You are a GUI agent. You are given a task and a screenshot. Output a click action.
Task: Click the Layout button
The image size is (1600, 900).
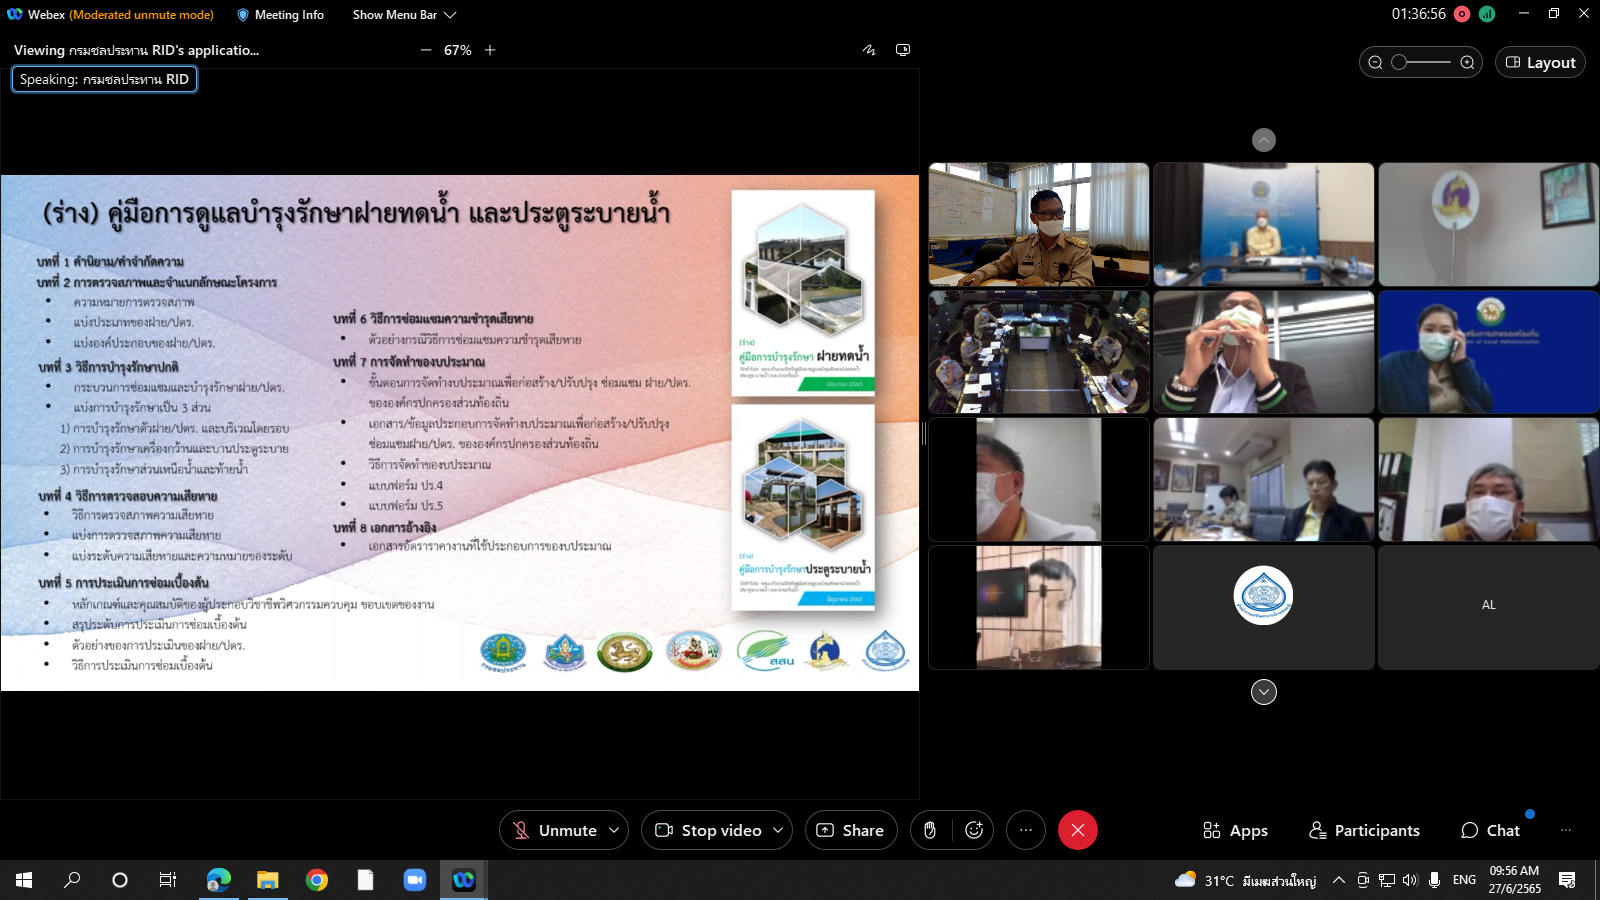pos(1540,62)
